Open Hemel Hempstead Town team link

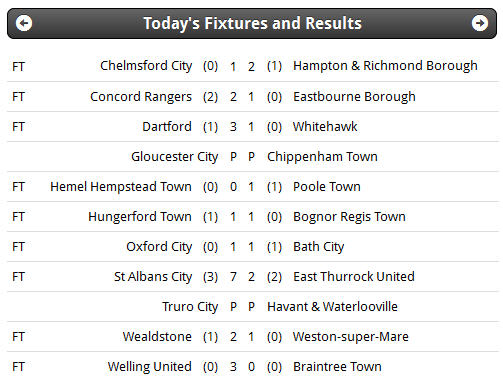click(x=121, y=187)
